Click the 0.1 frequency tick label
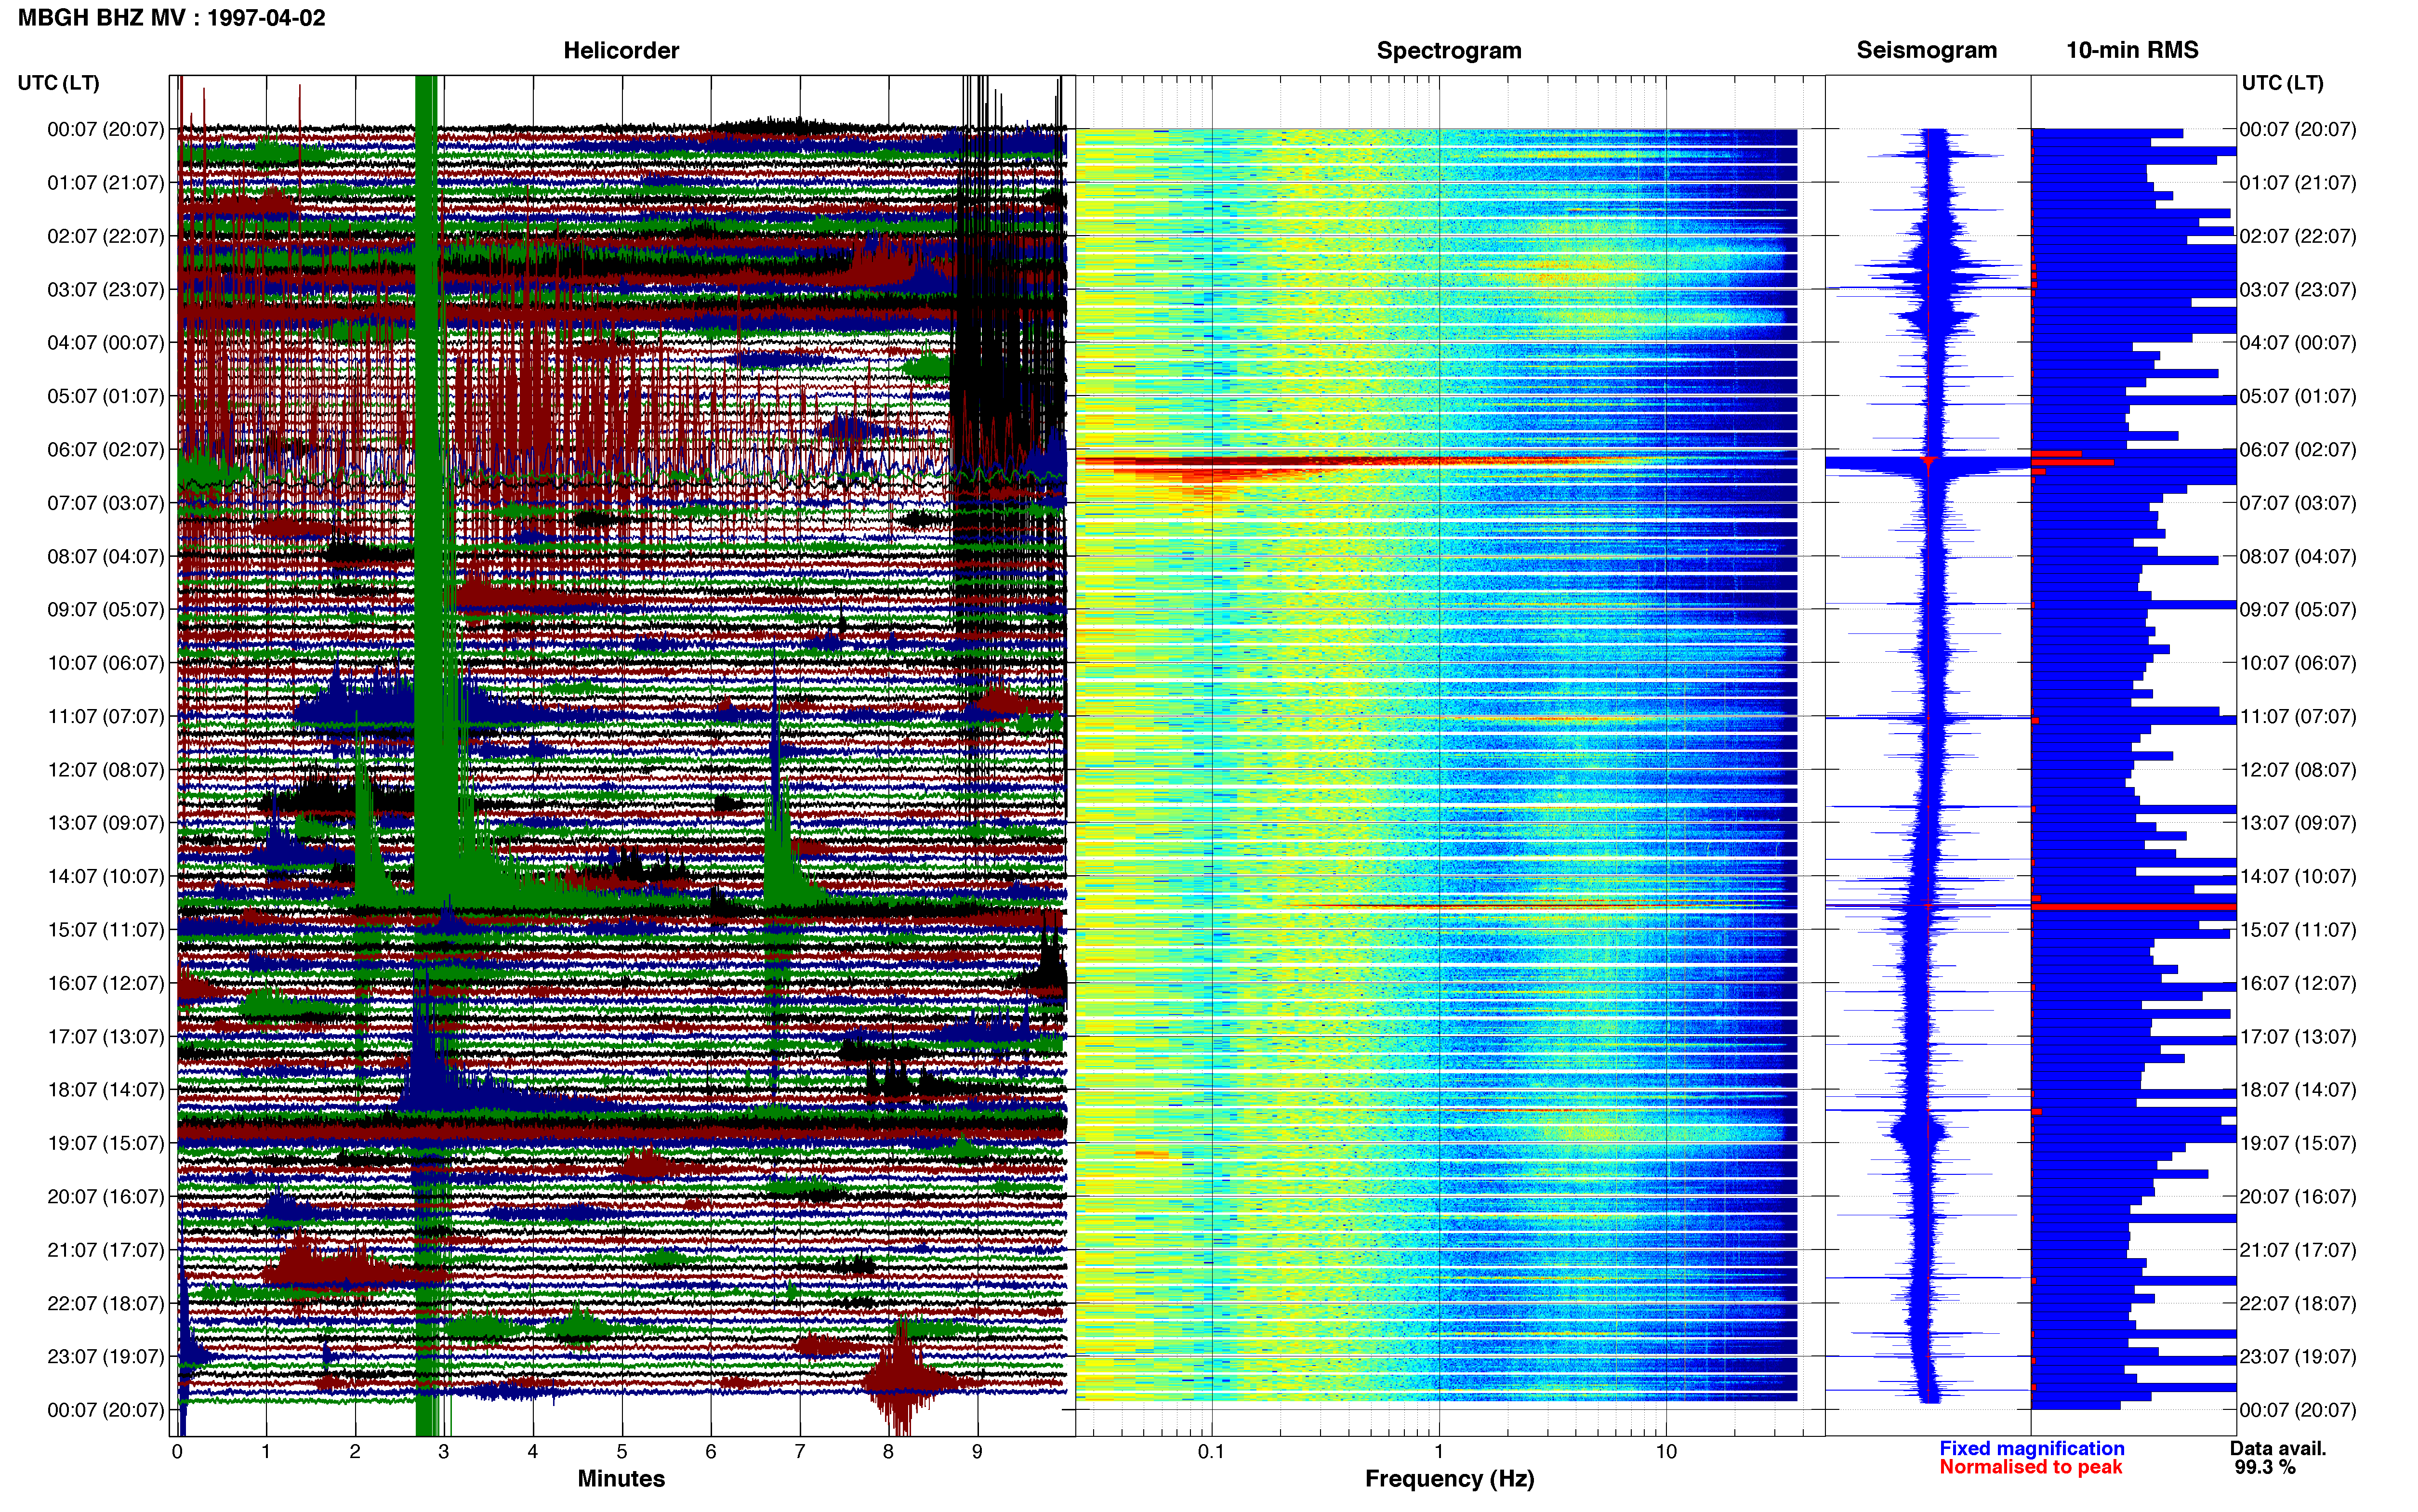Screen dimensions: 2418x1512 (1211, 1451)
